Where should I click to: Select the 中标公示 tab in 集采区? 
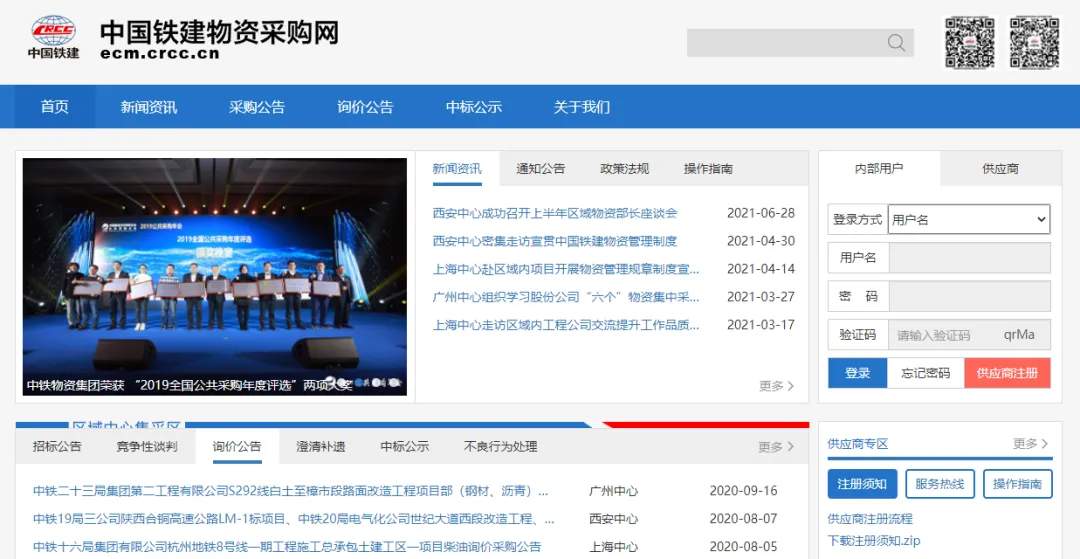[x=405, y=447]
